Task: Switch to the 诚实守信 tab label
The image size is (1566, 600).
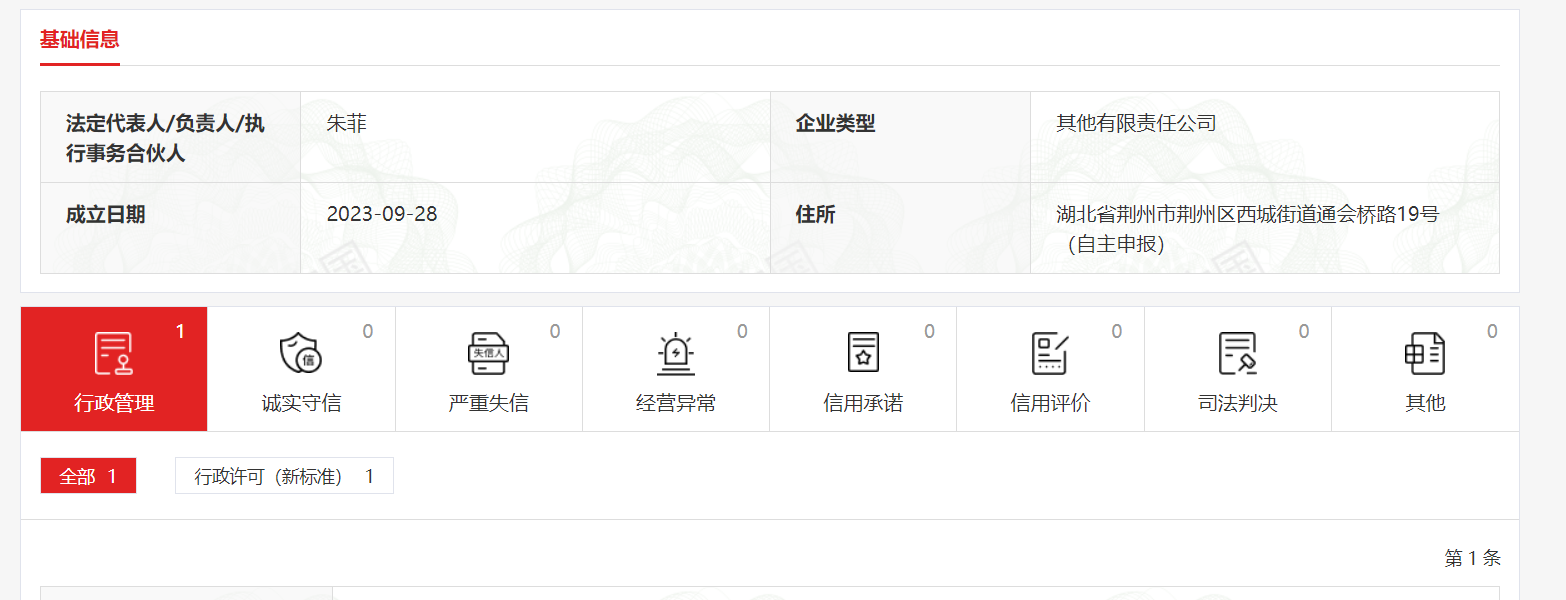Action: tap(301, 404)
